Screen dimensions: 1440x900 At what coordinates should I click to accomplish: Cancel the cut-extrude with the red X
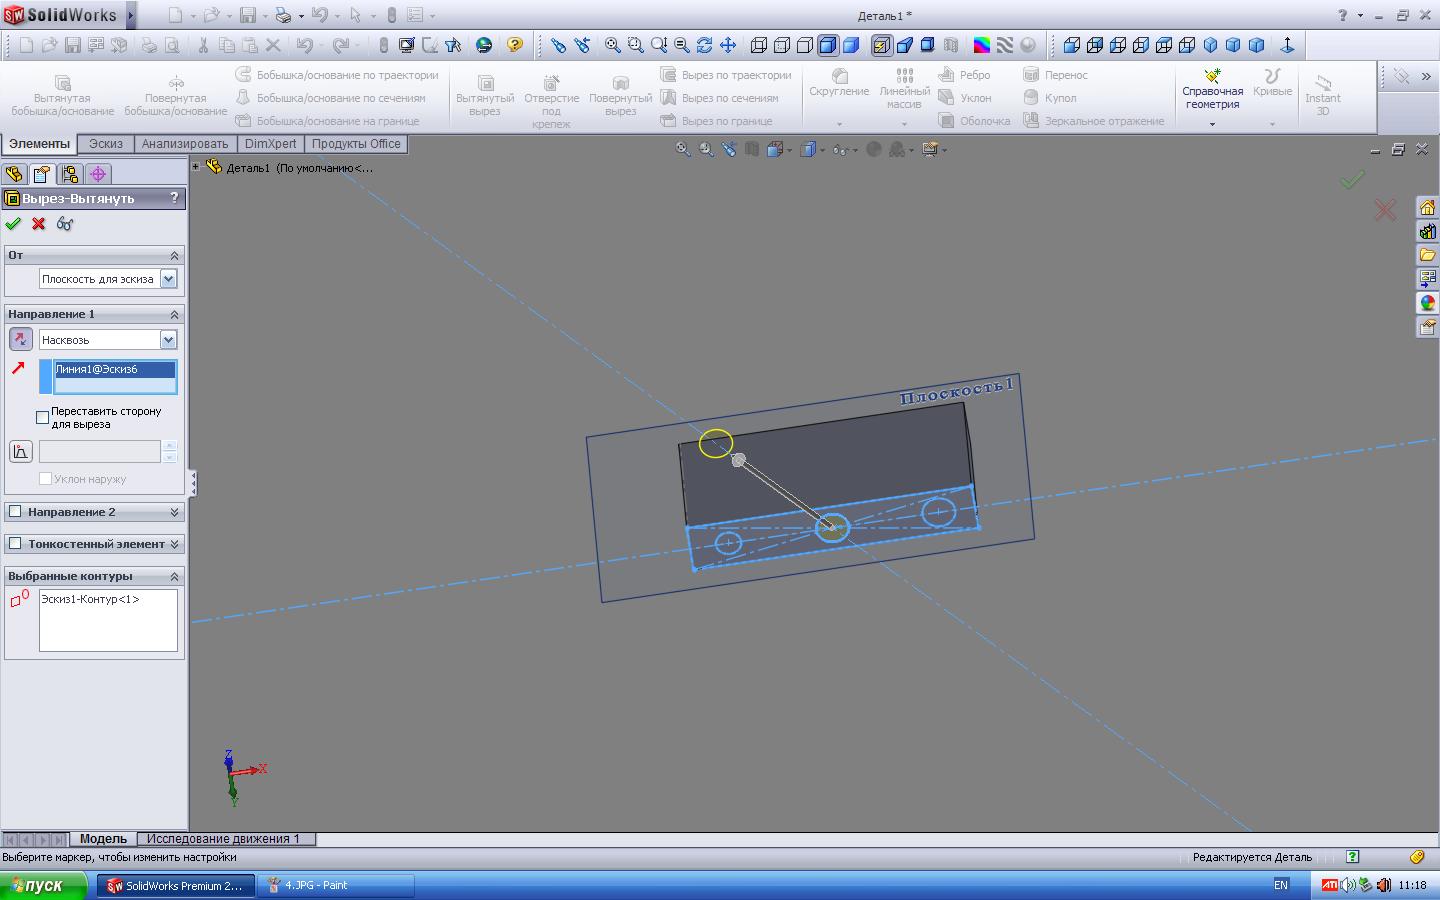pos(39,224)
